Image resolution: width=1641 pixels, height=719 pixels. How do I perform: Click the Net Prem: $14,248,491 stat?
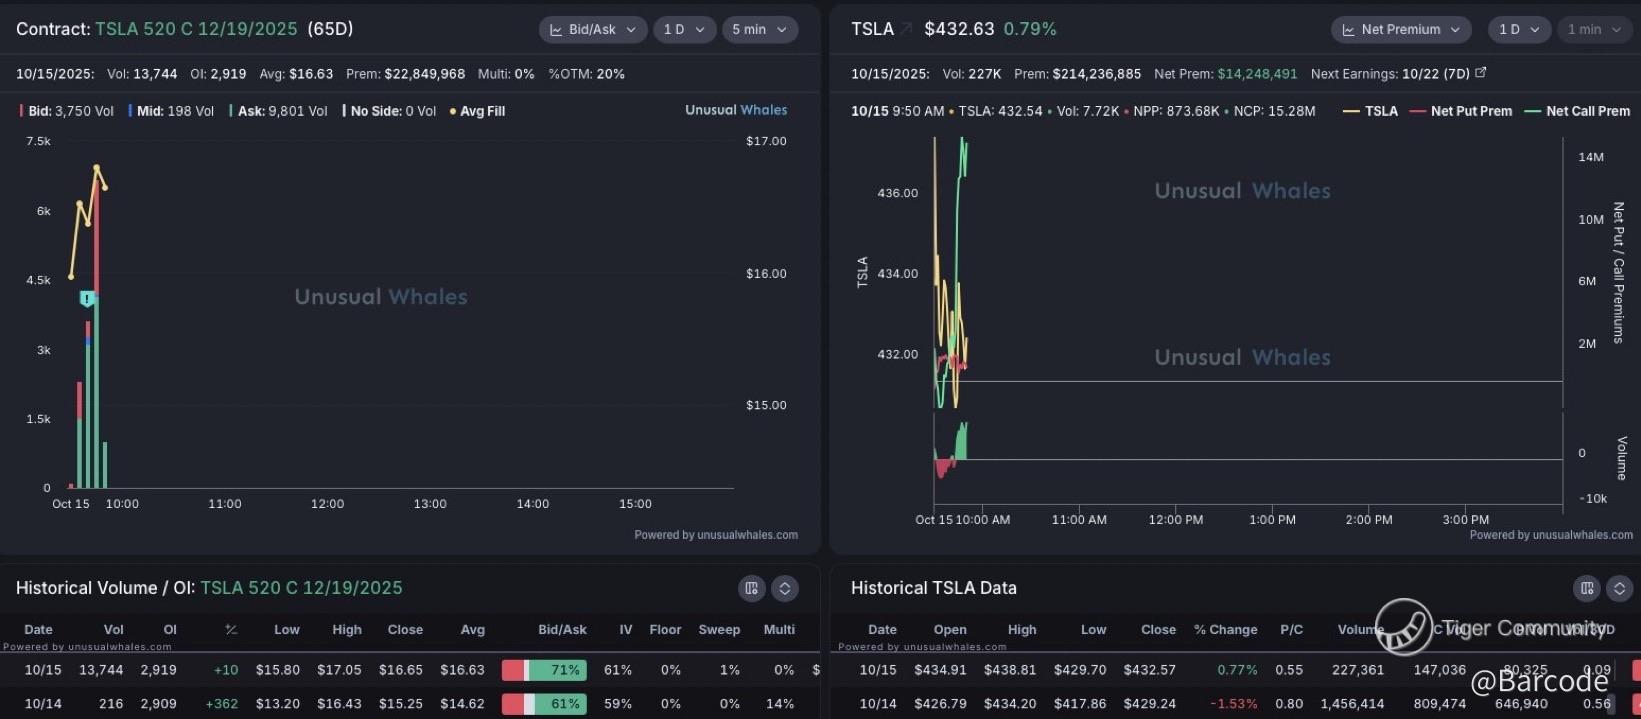pyautogui.click(x=1225, y=74)
